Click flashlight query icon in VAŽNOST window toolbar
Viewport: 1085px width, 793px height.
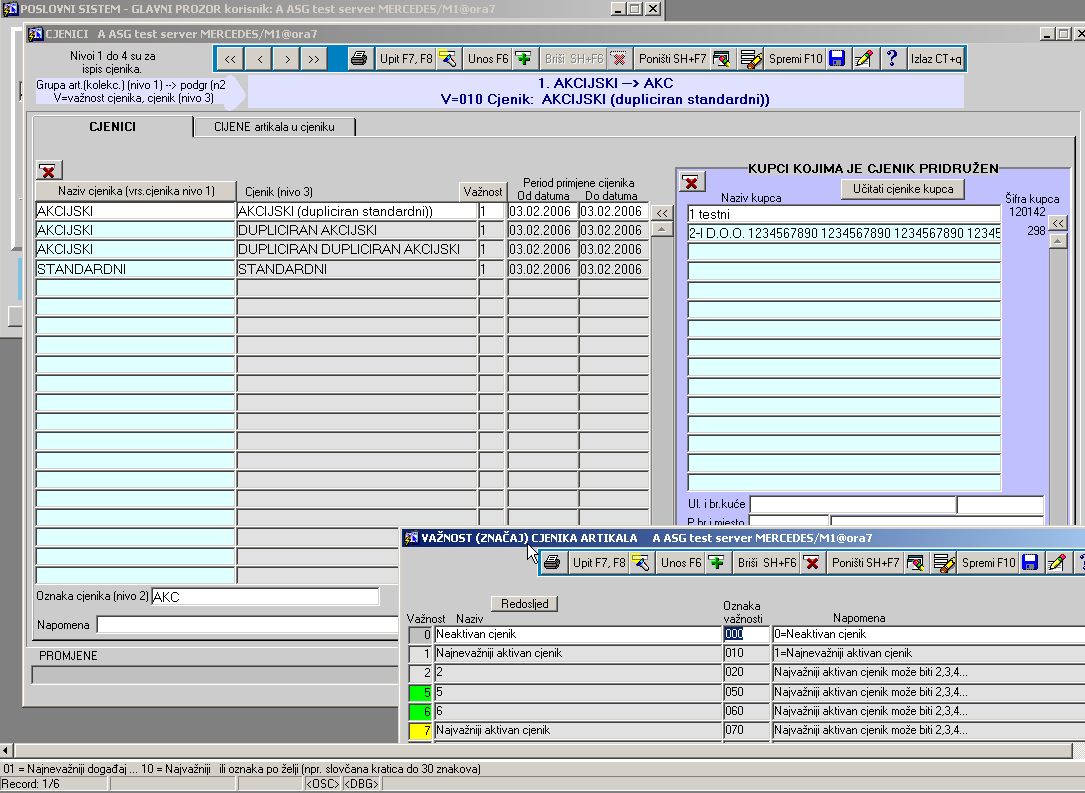[641, 563]
